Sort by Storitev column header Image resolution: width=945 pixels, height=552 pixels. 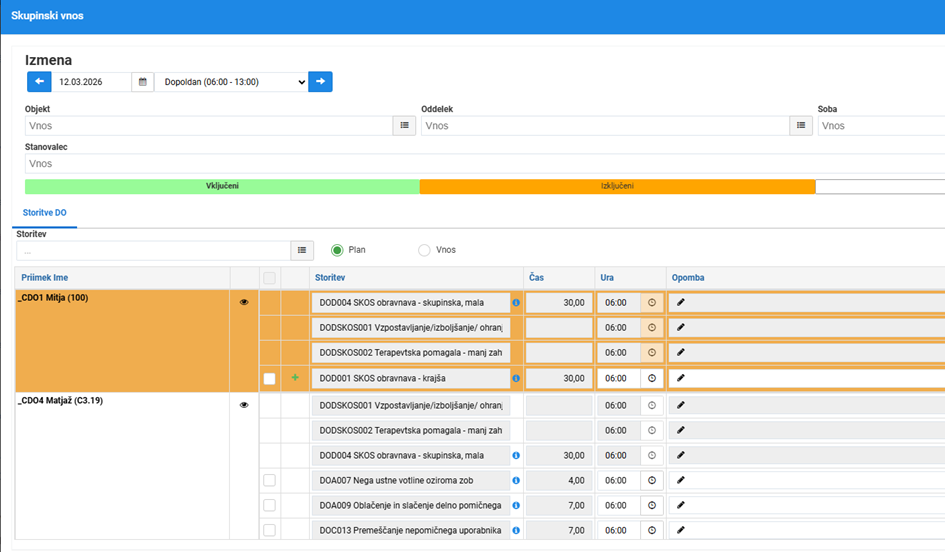(x=330, y=278)
